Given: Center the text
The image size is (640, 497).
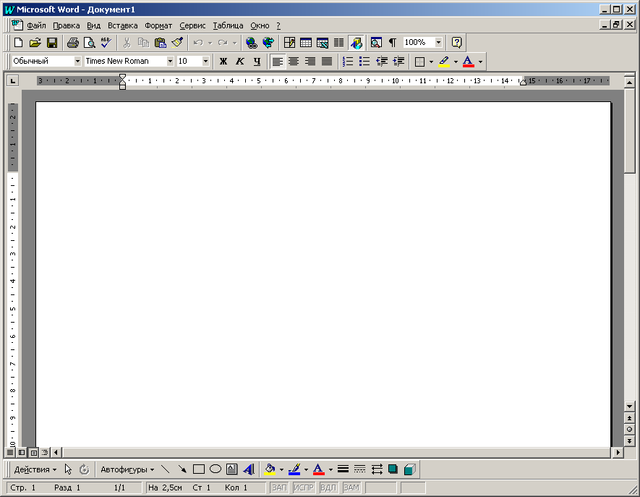Looking at the screenshot, I should [x=294, y=61].
